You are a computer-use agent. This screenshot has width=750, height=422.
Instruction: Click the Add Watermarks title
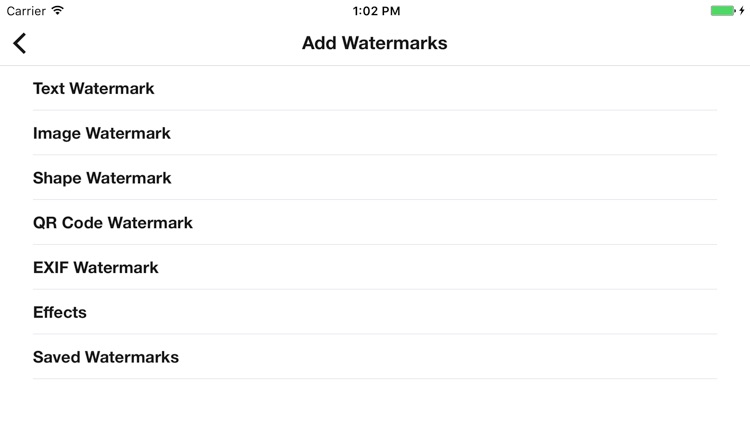(x=375, y=43)
